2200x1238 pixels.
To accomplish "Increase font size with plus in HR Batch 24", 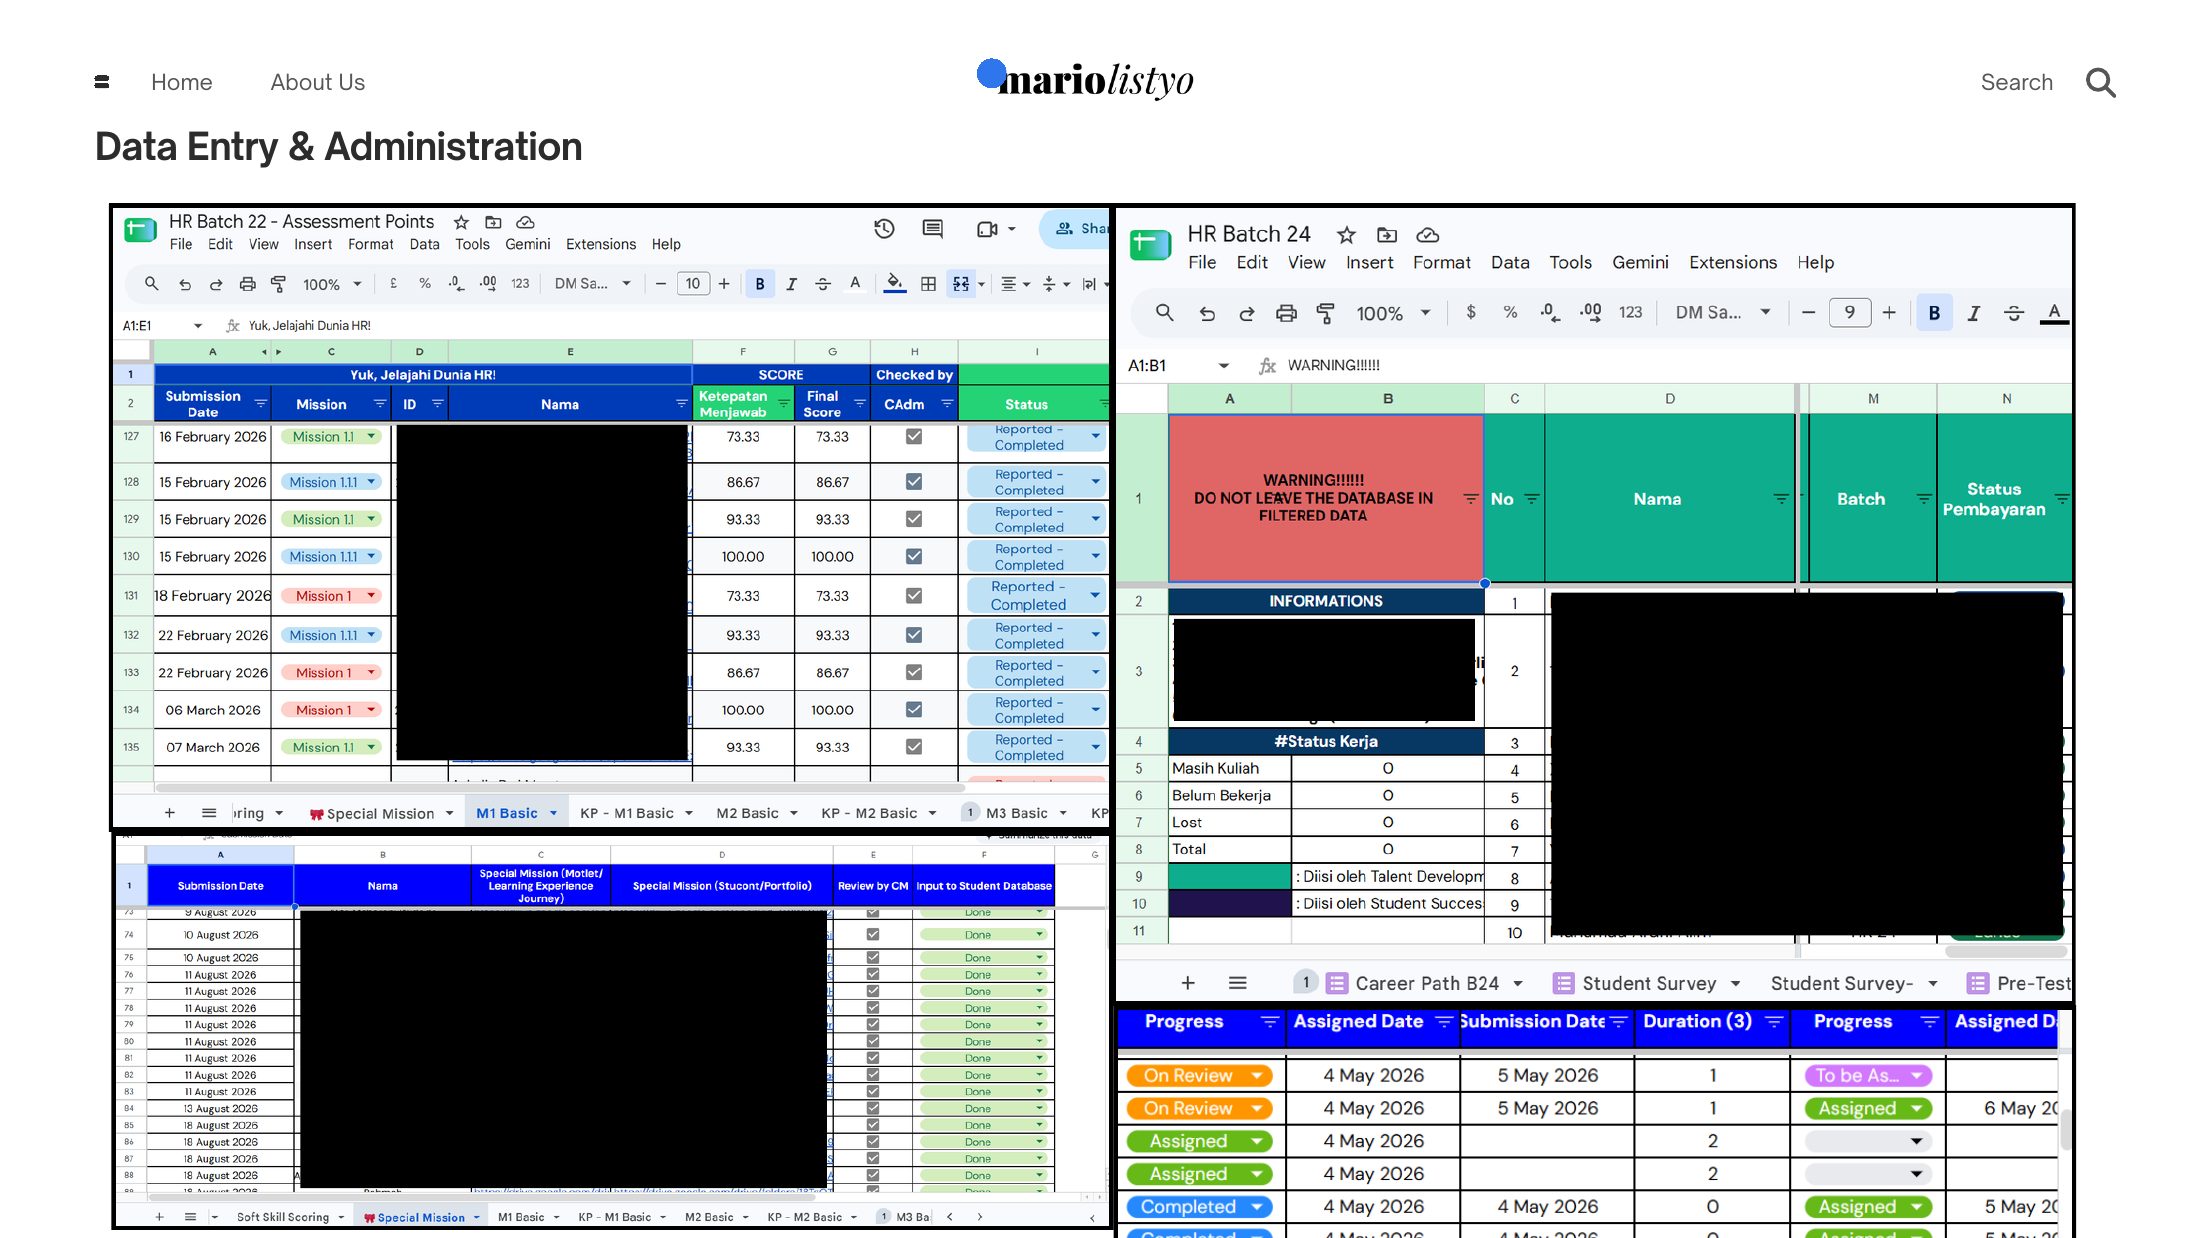I will coord(1889,313).
